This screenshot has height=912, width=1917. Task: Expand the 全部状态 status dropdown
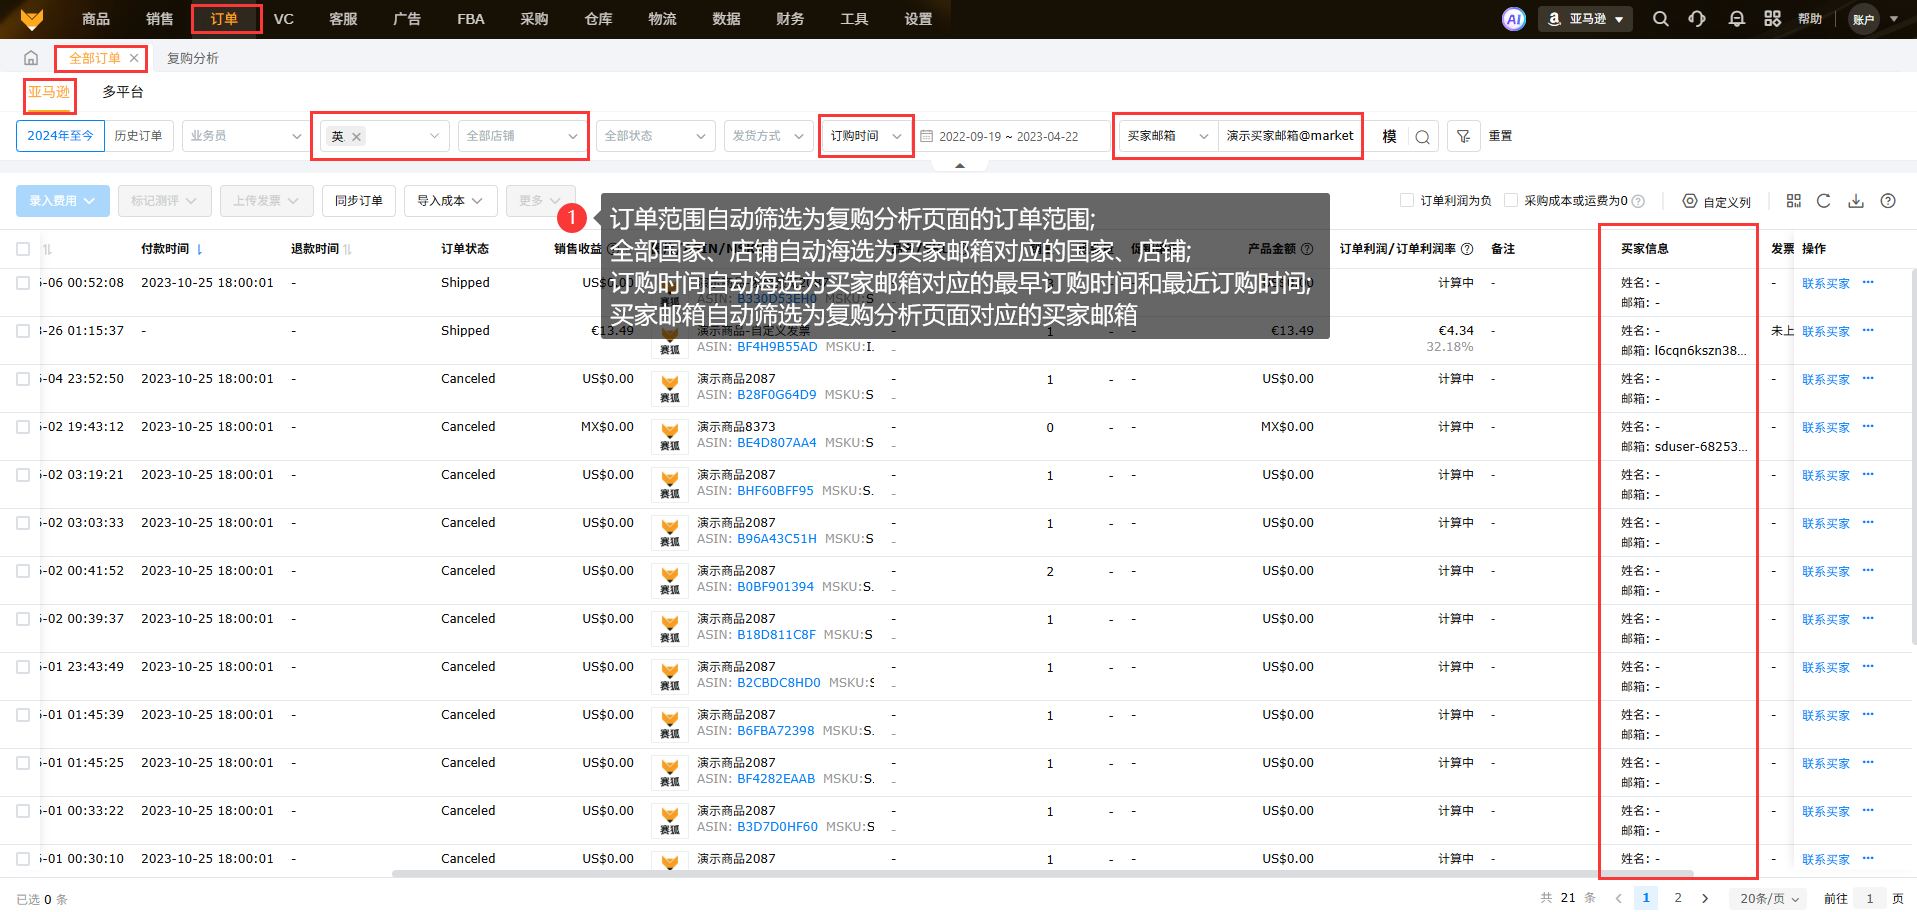655,136
